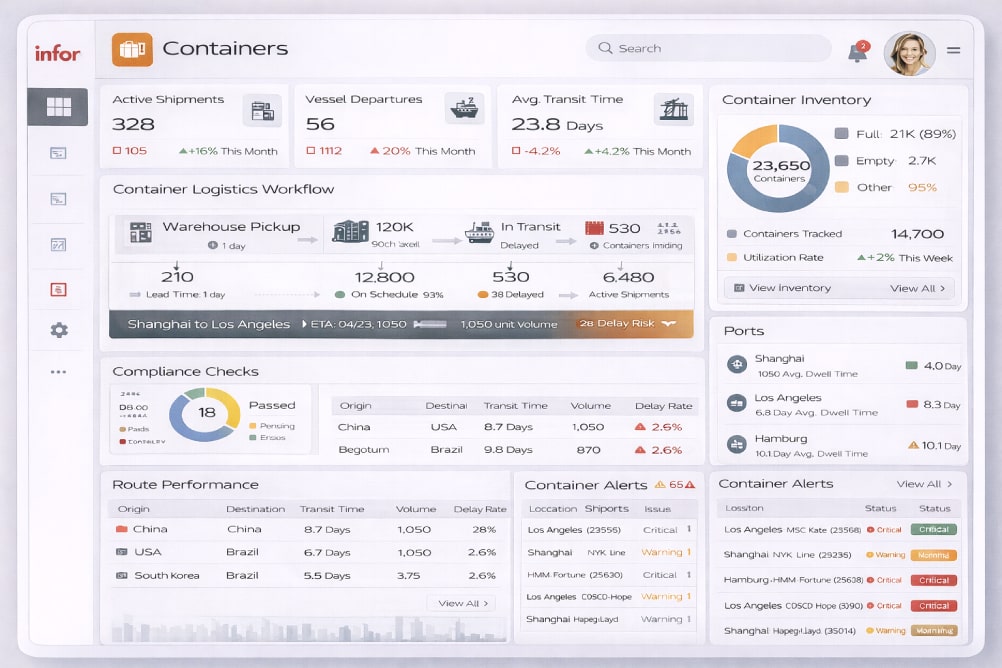Viewport: 1002px width, 668px height.
Task: Click inside the Search field
Action: click(708, 48)
